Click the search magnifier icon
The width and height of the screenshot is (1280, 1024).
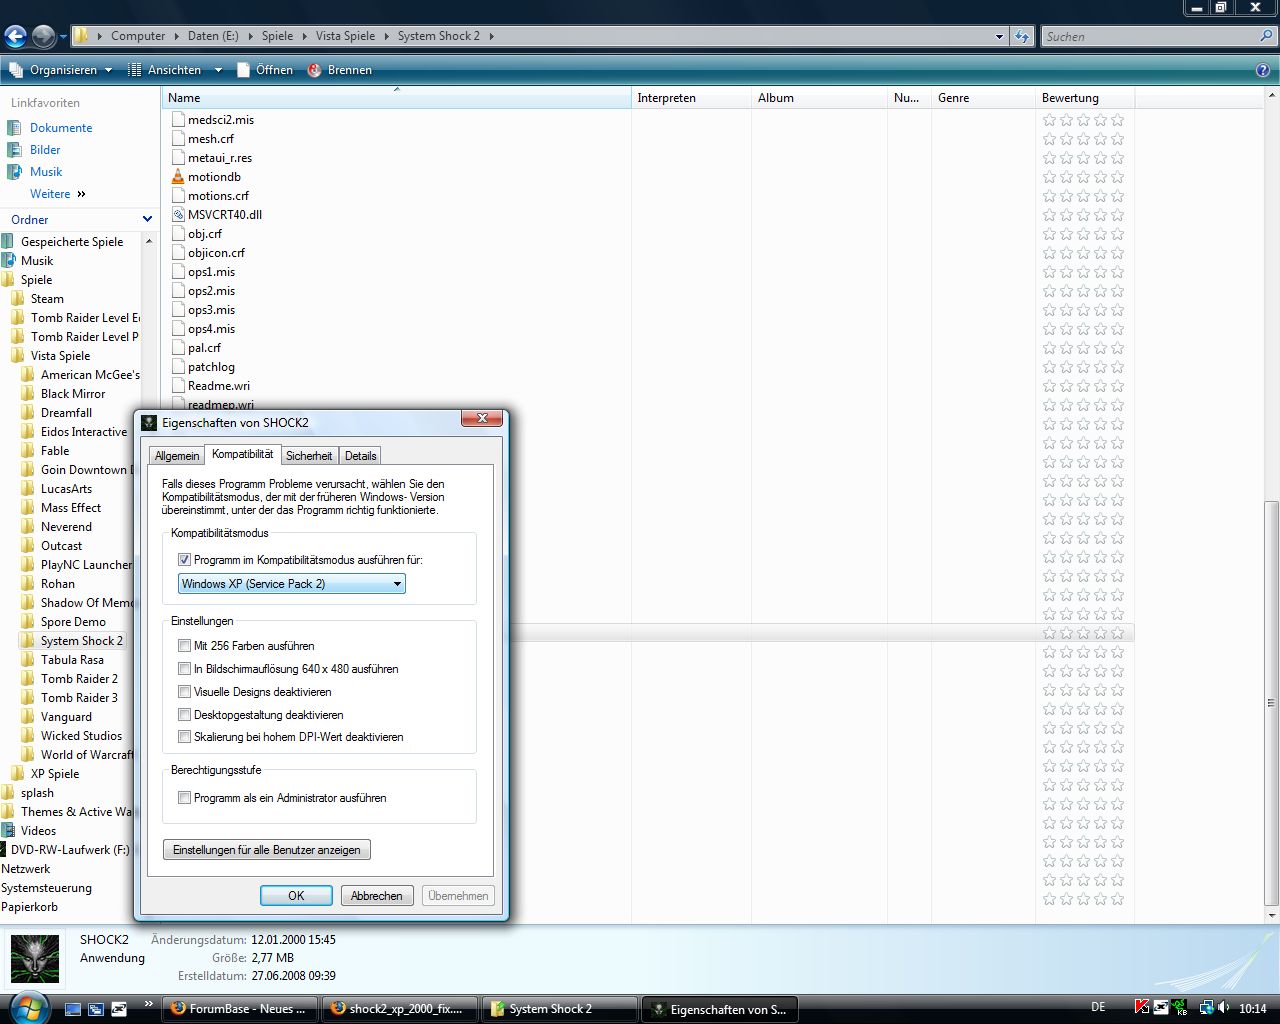click(x=1267, y=36)
